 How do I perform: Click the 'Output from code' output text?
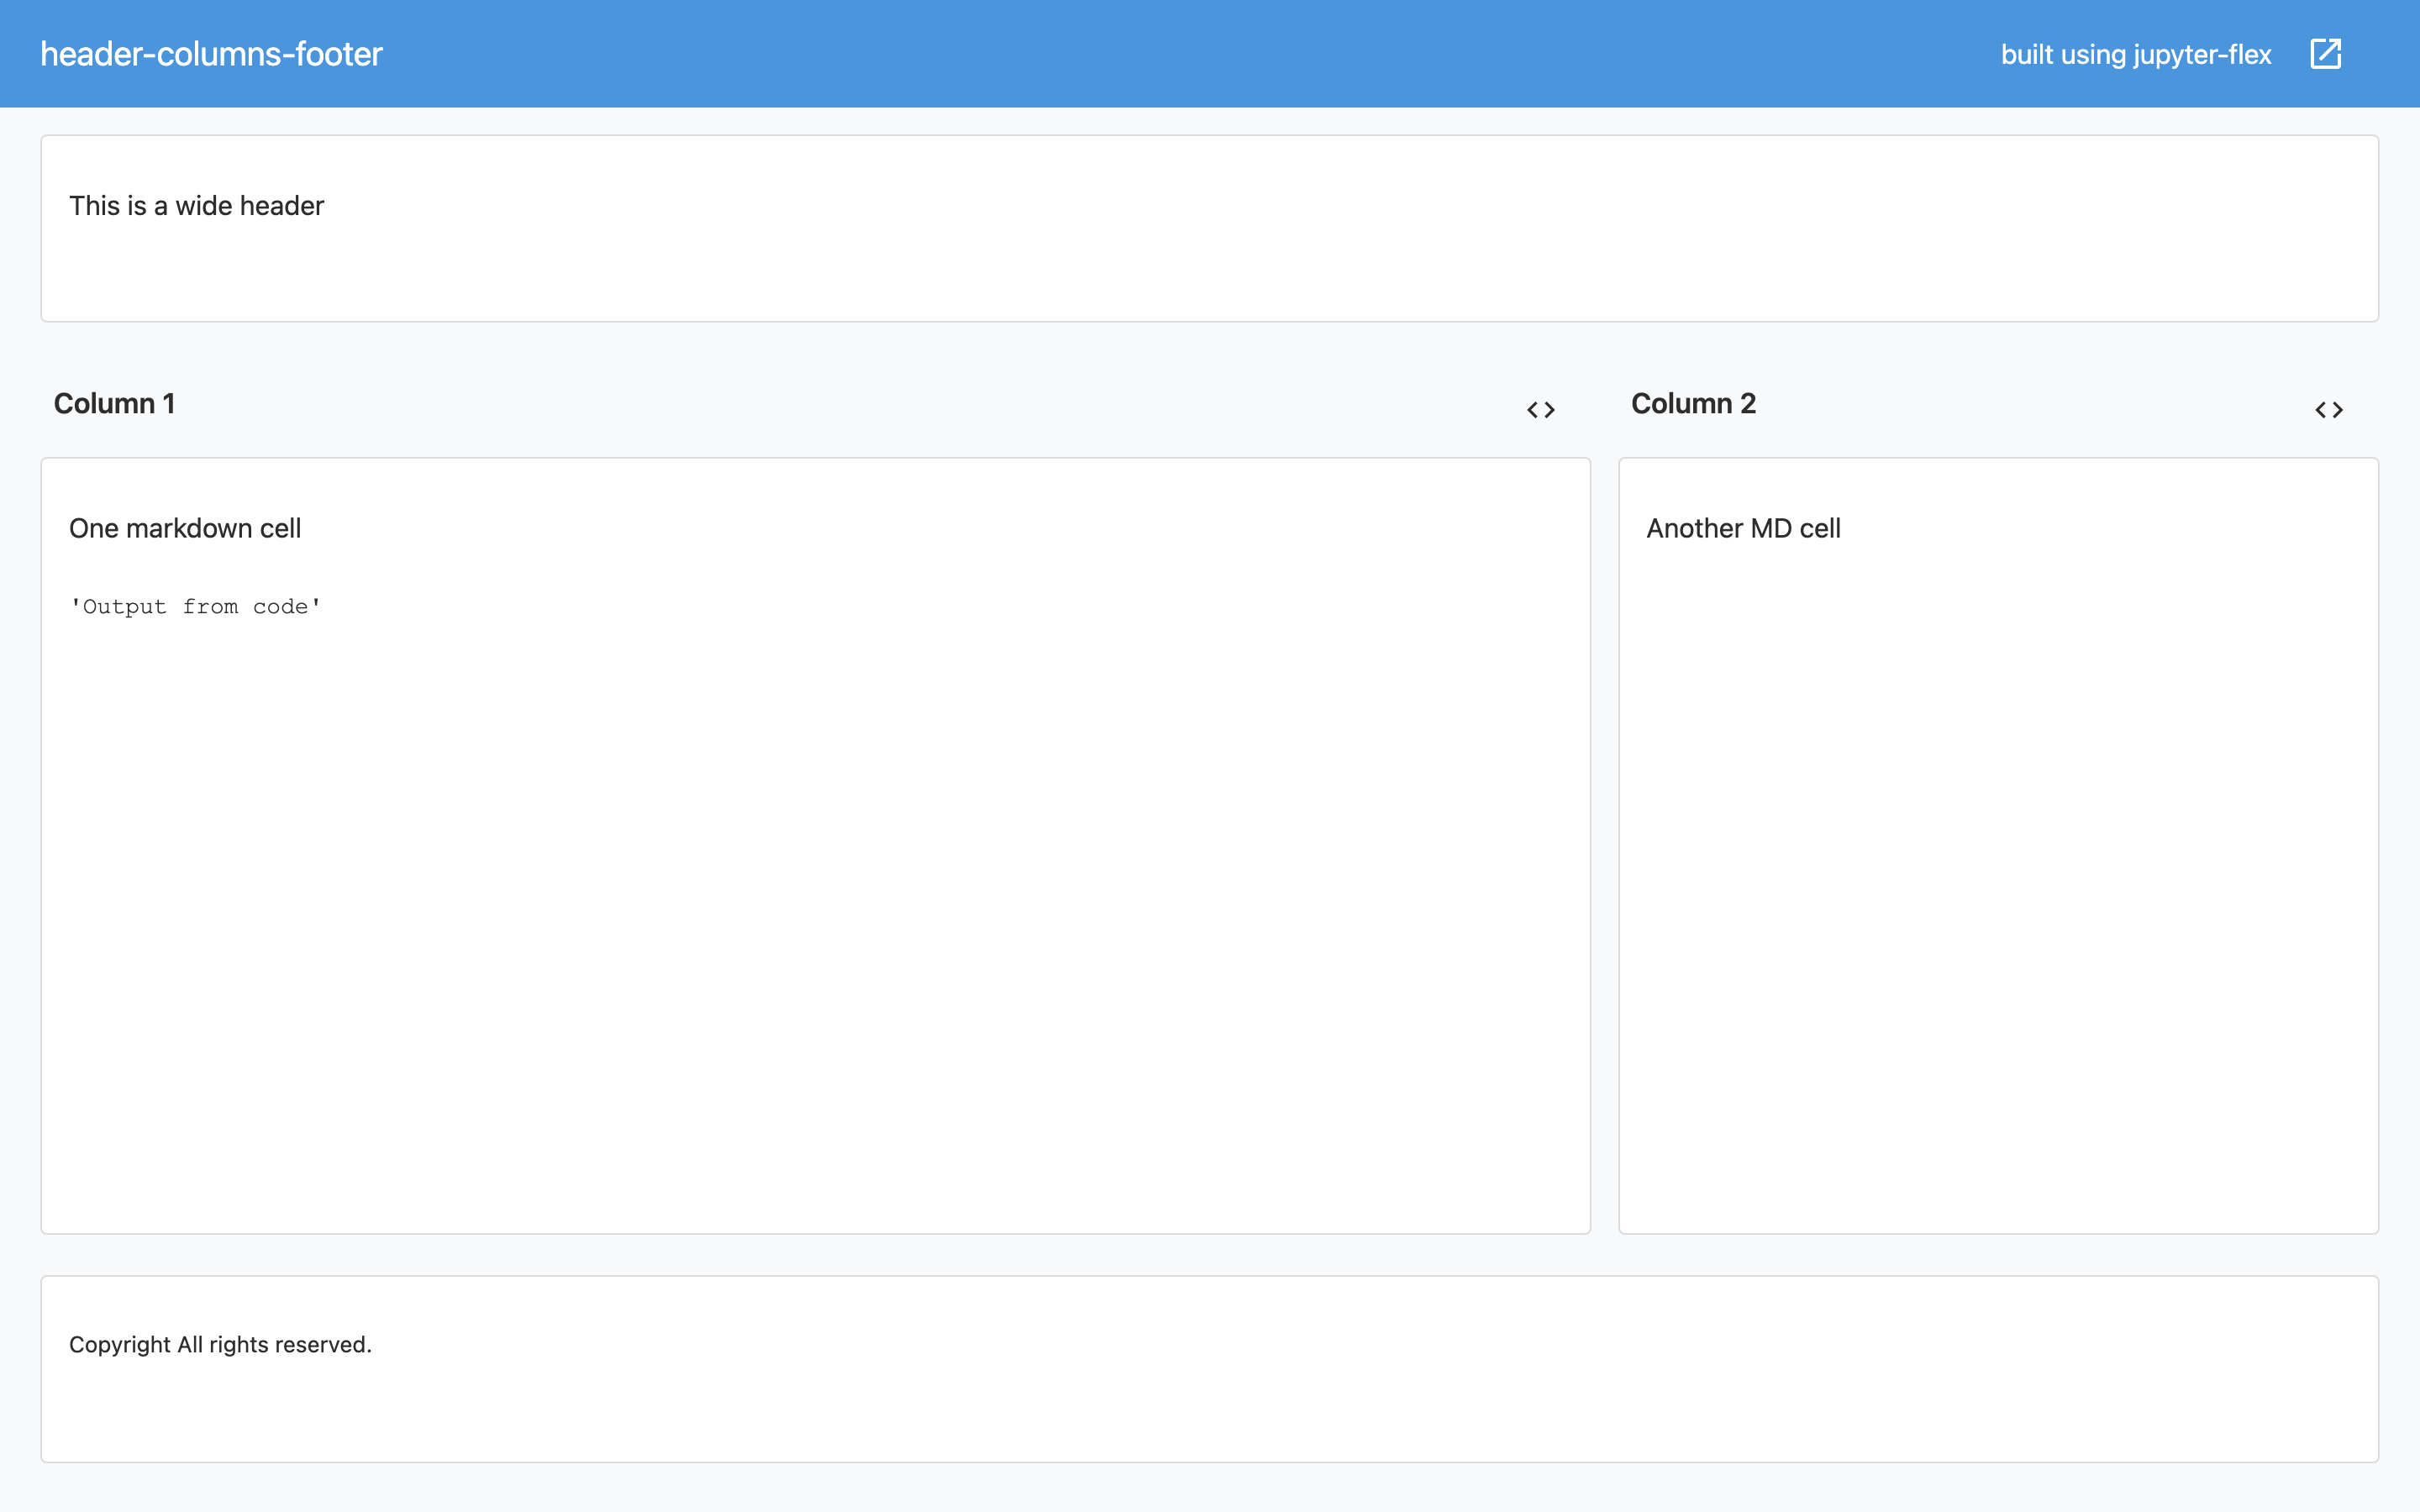[196, 607]
